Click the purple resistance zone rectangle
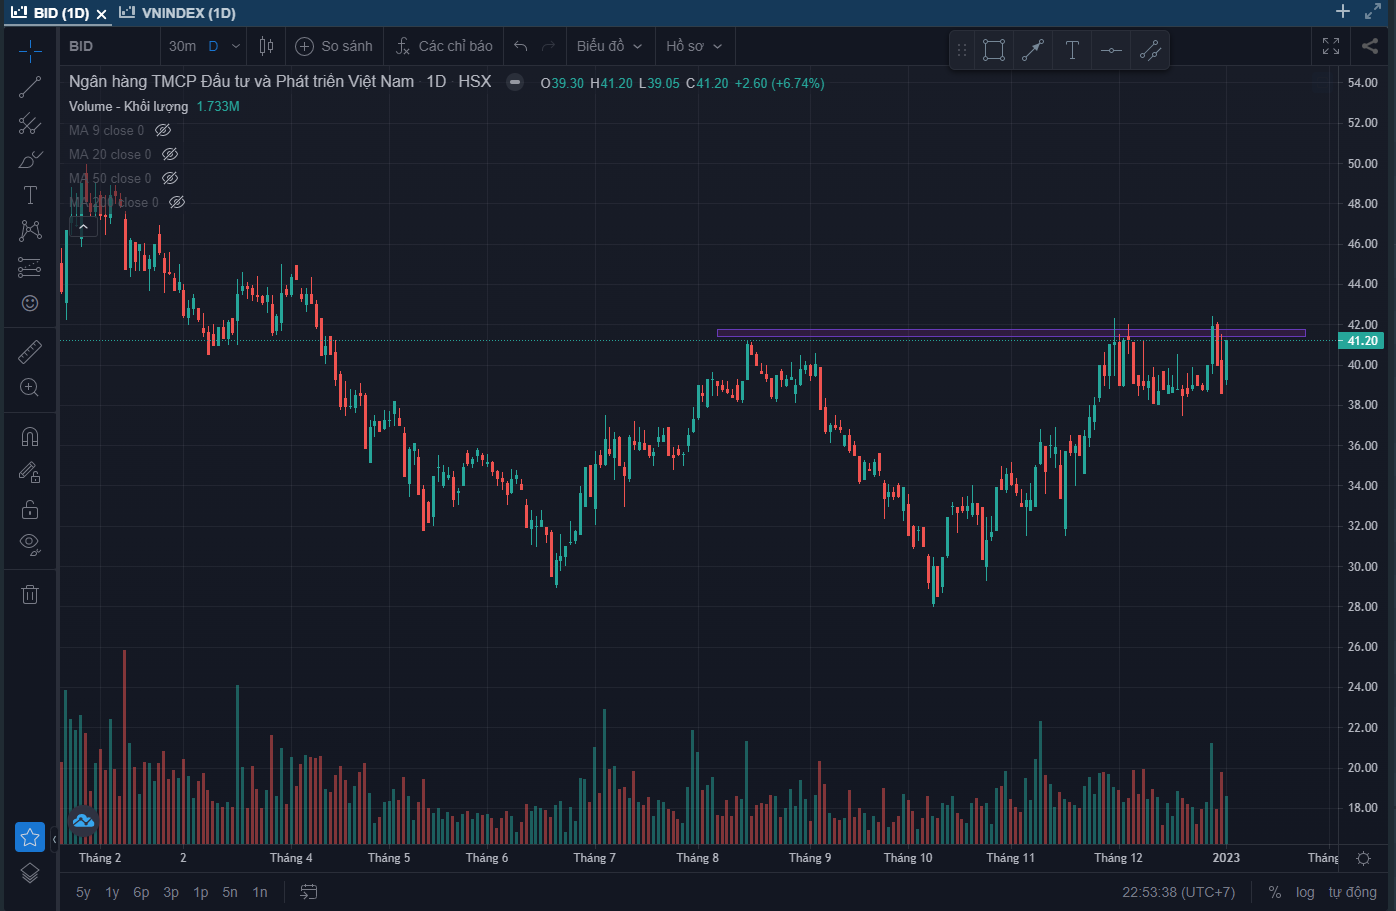The height and width of the screenshot is (911, 1396). (1010, 333)
